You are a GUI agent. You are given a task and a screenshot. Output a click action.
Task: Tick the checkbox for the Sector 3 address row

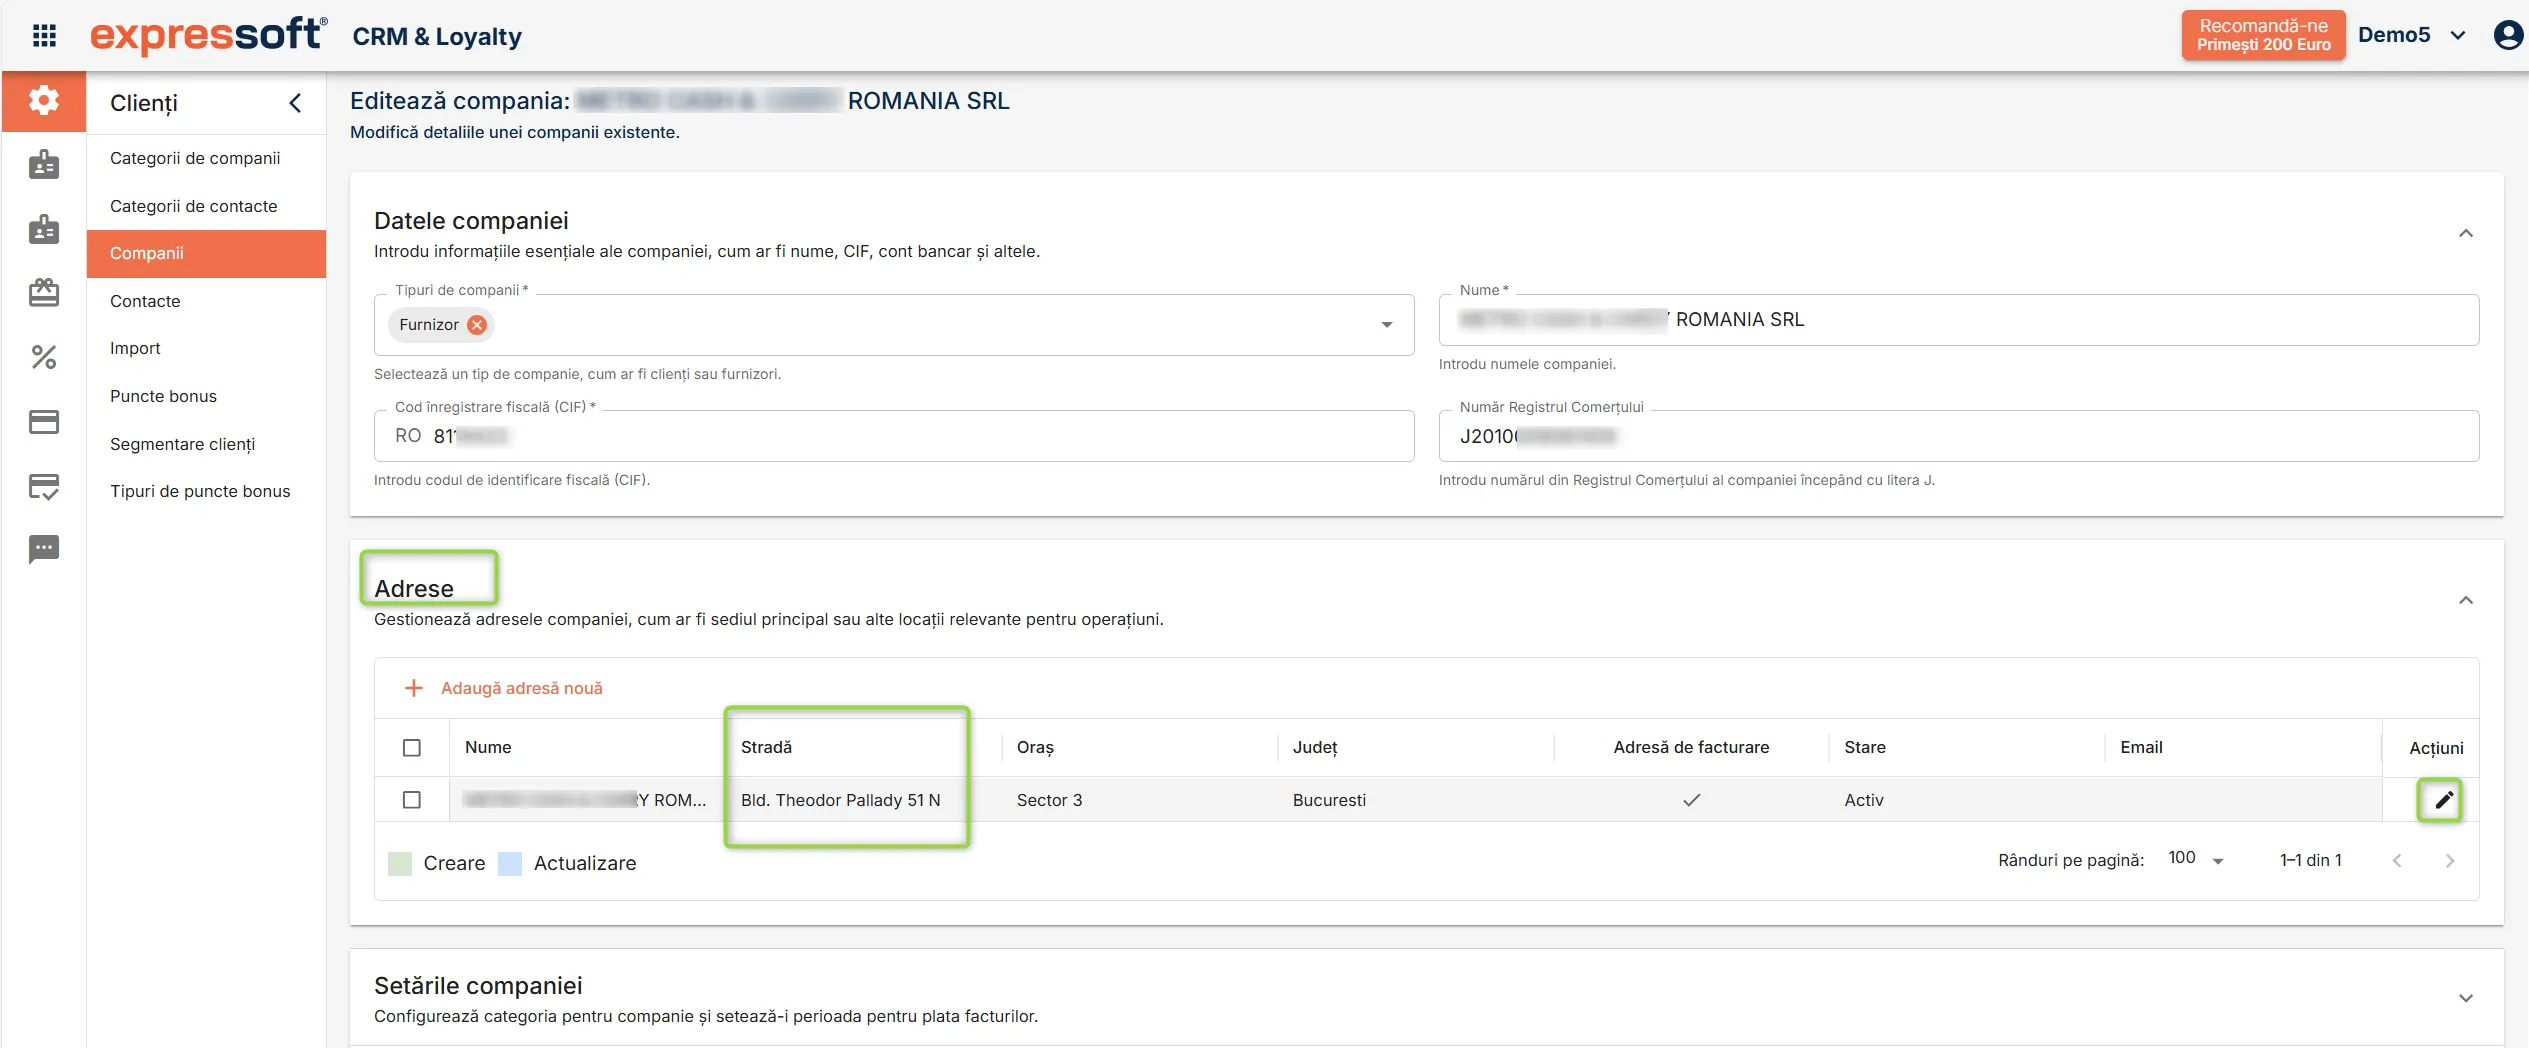412,800
